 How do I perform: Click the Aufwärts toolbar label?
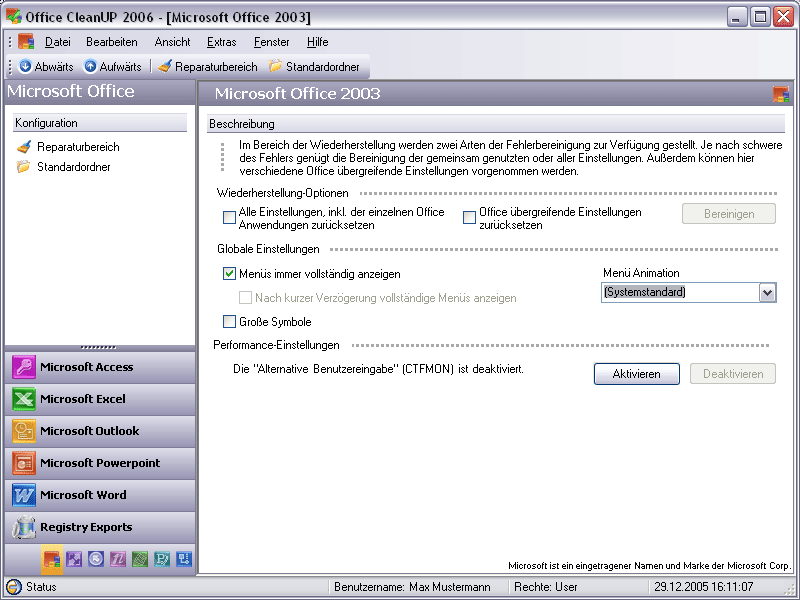120,67
